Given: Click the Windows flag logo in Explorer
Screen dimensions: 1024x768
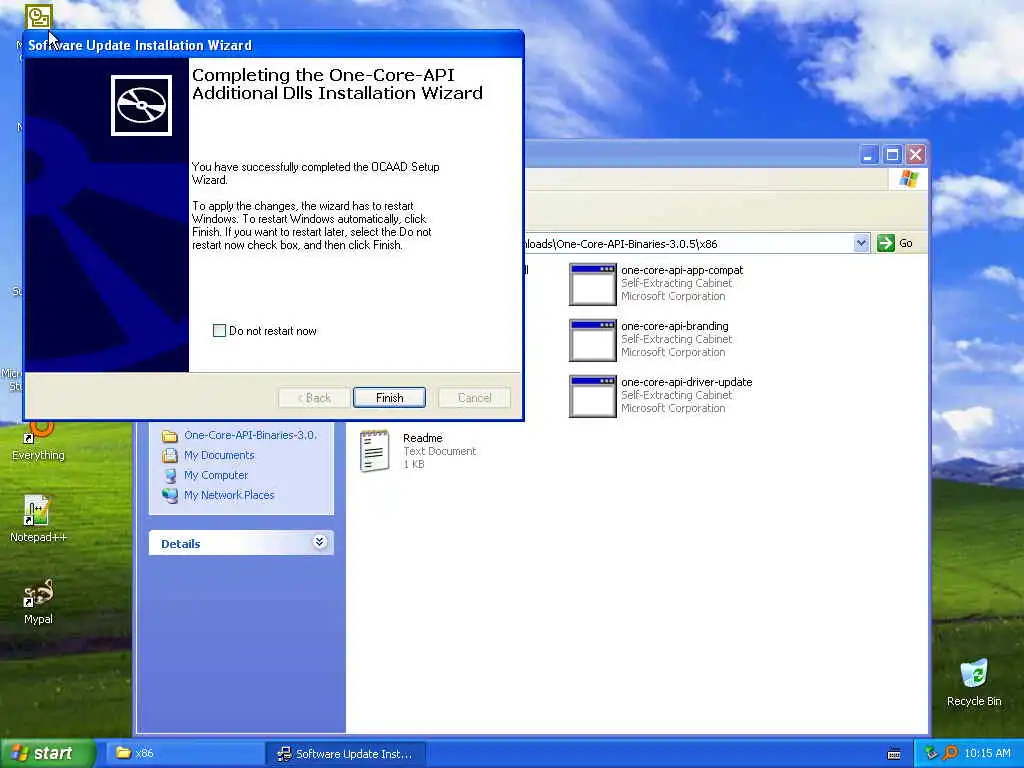Looking at the screenshot, I should coord(908,178).
